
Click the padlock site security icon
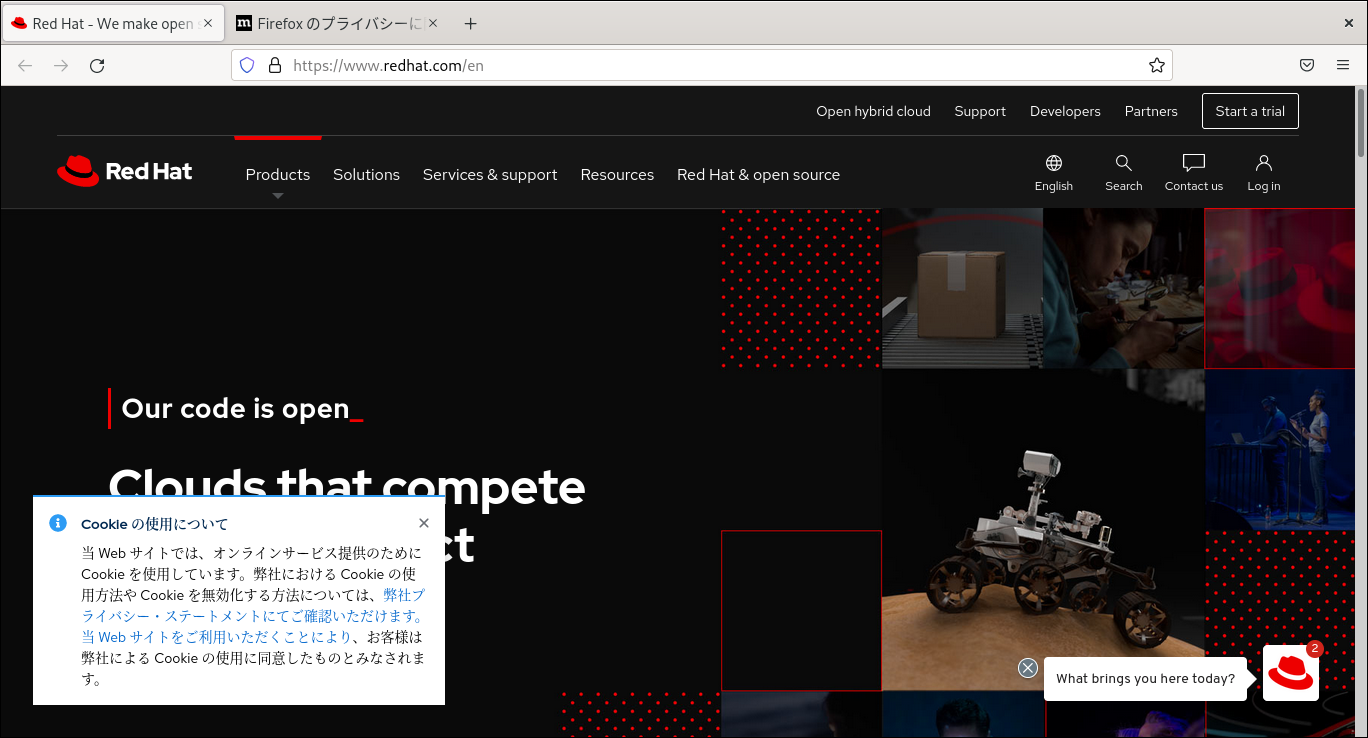(275, 65)
